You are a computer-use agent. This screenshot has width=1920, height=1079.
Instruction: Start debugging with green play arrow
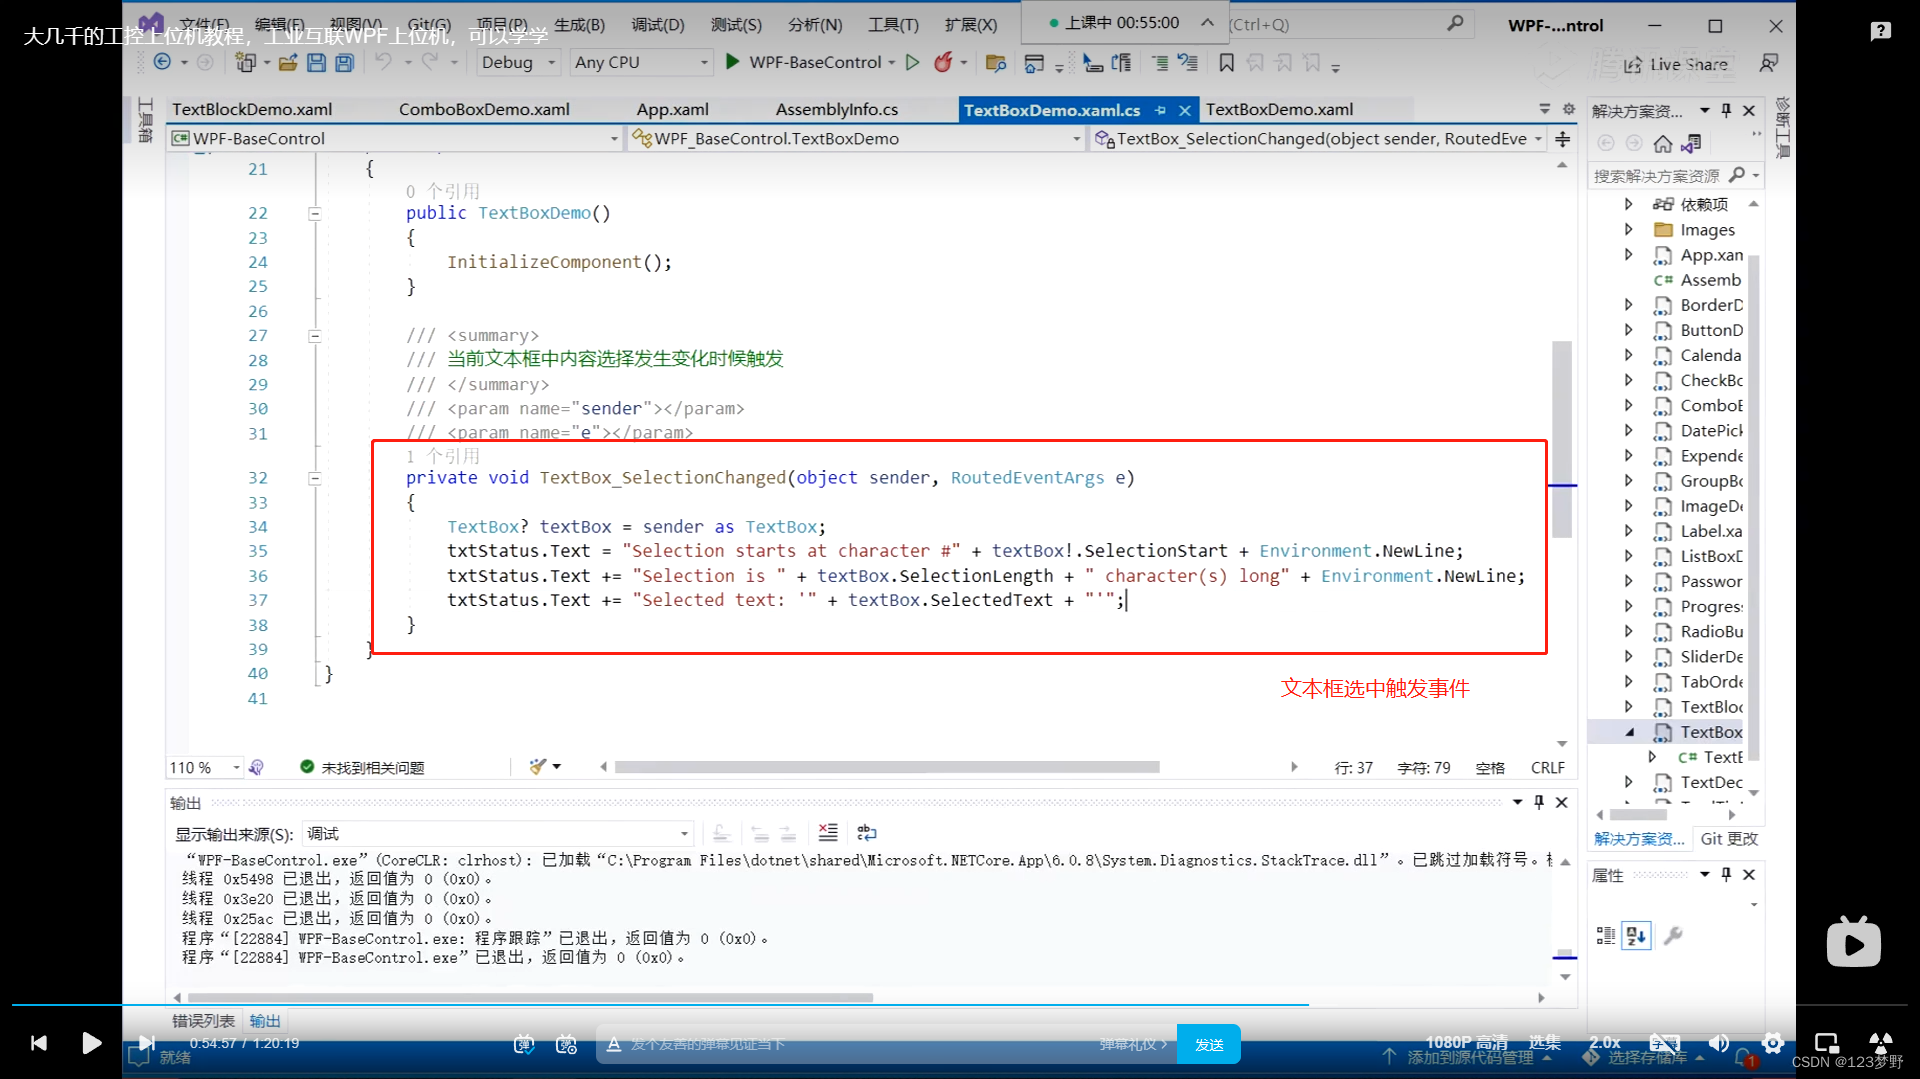pos(733,62)
